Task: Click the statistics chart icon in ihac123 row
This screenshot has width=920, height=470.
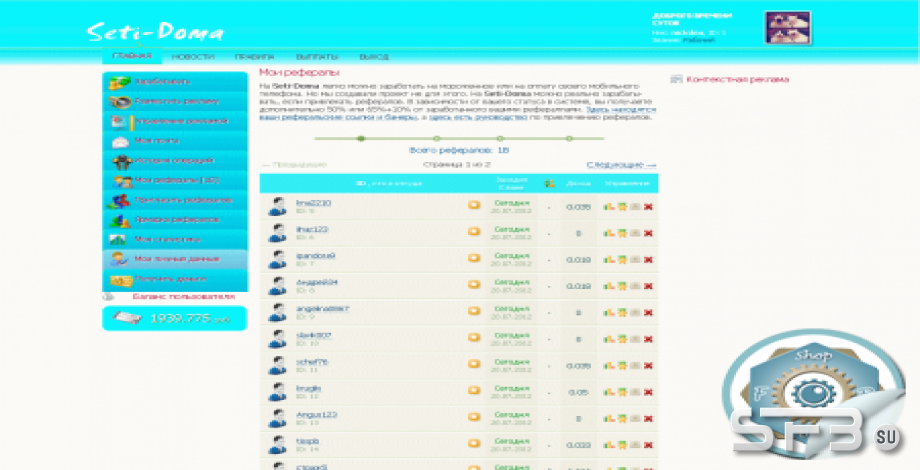Action: (x=608, y=233)
